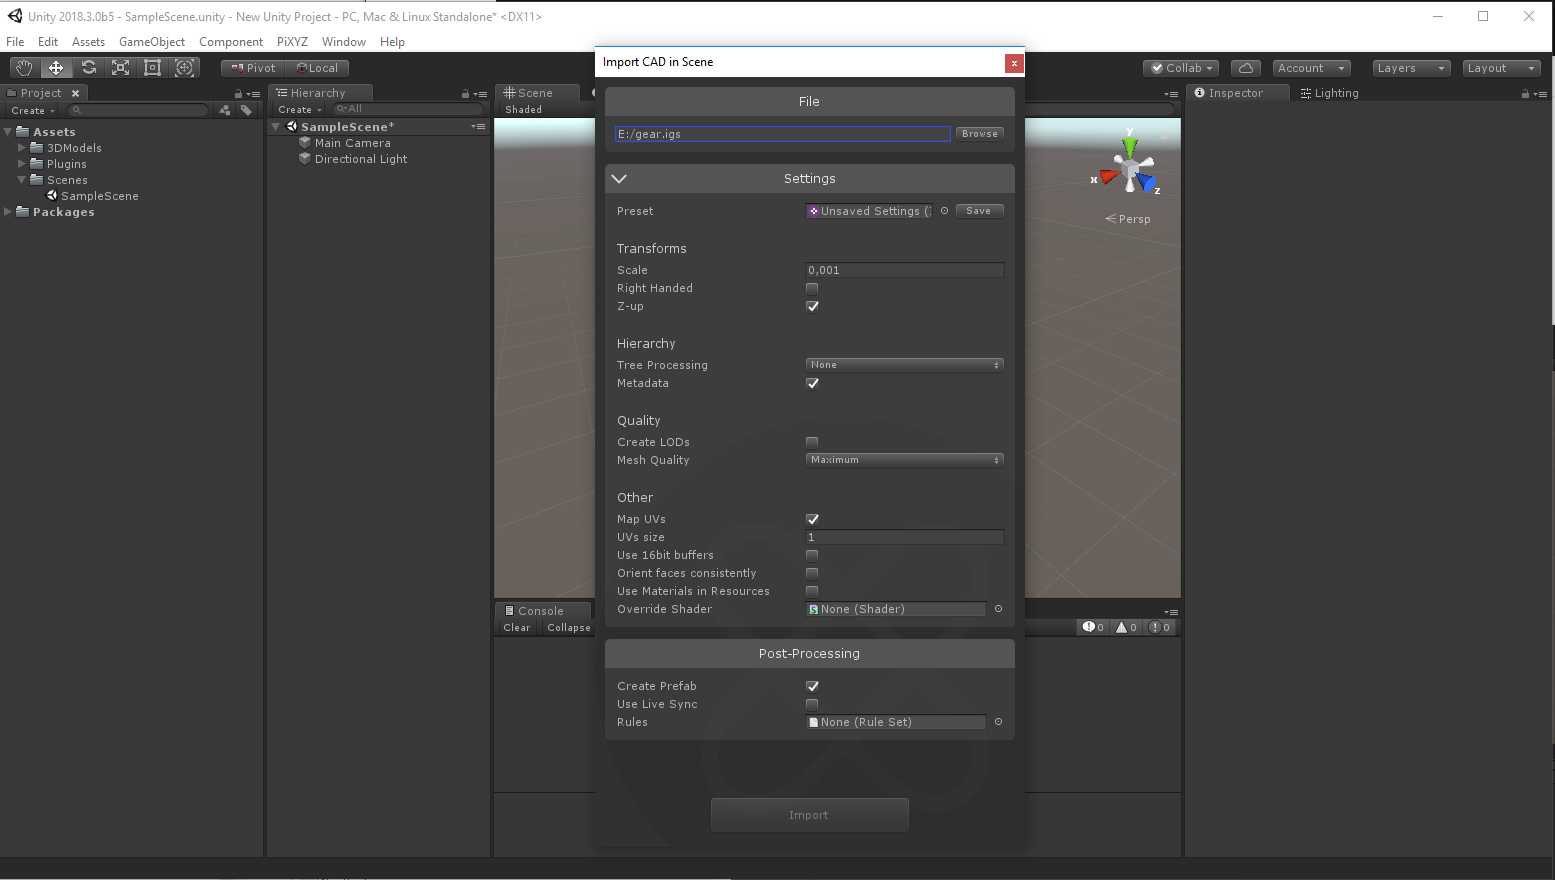Select the Rect transform tool
Viewport: 1555px width, 880px height.
[x=153, y=67]
